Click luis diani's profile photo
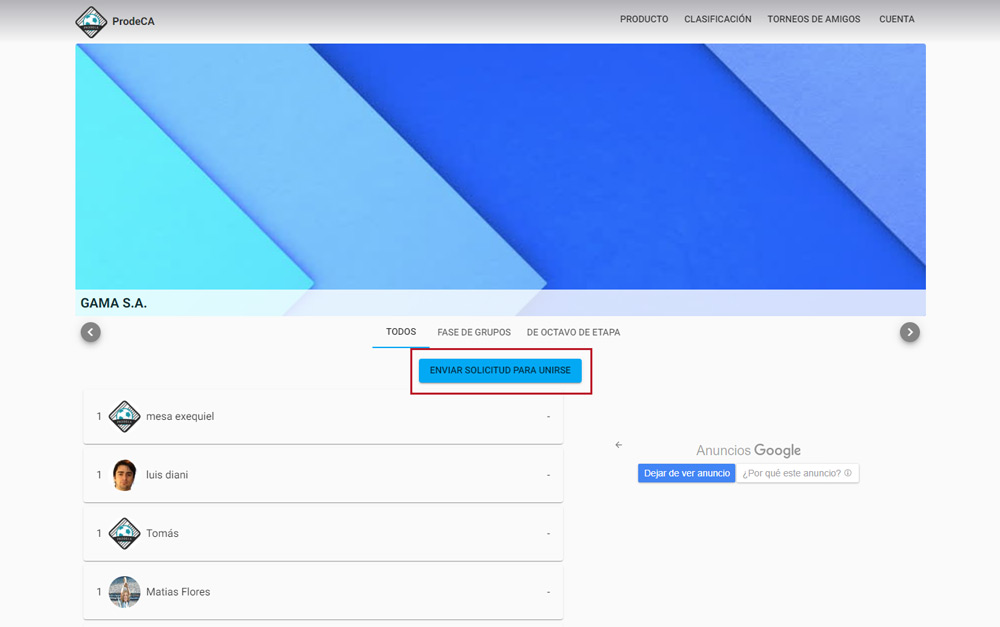This screenshot has height=627, width=1000. pyautogui.click(x=124, y=475)
